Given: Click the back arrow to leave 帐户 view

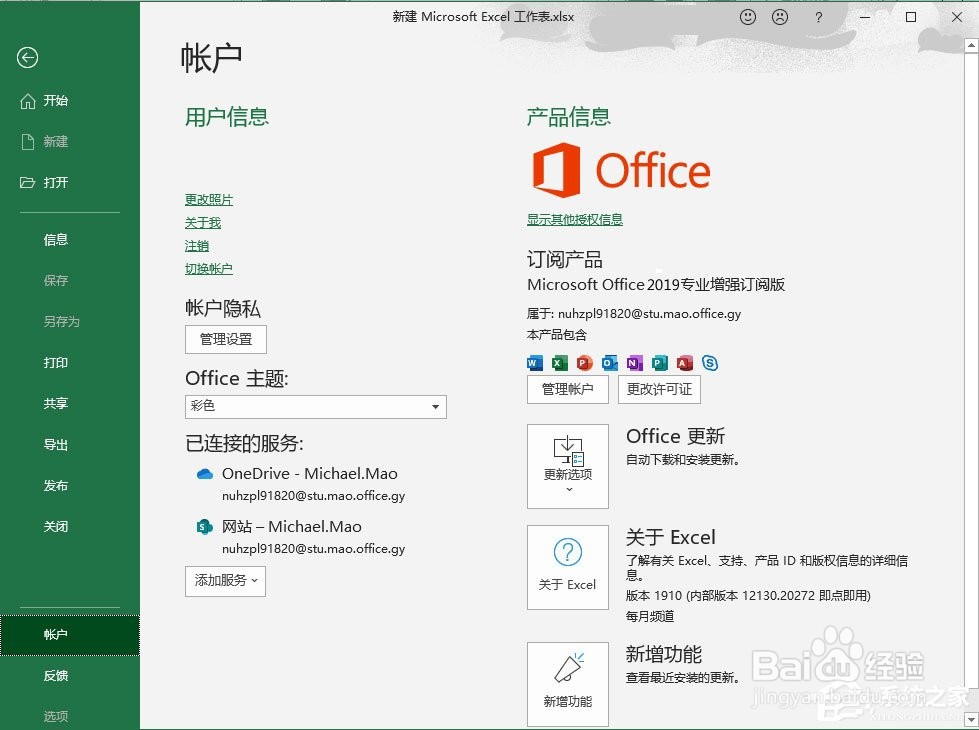Looking at the screenshot, I should pos(27,58).
